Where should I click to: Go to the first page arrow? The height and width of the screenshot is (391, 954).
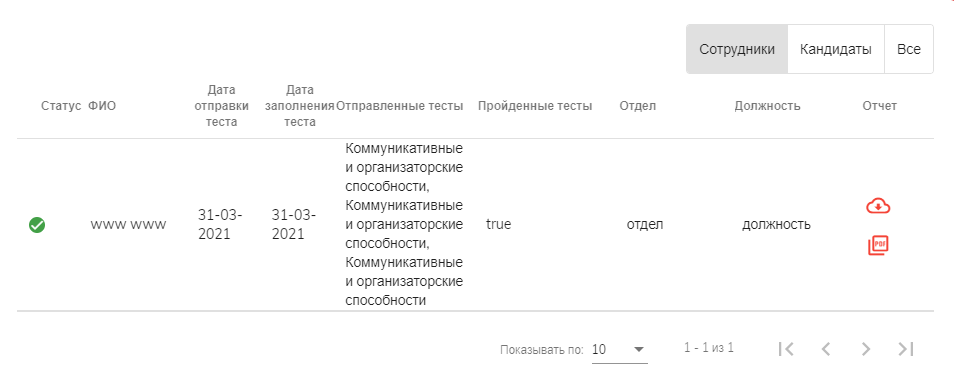(x=786, y=349)
